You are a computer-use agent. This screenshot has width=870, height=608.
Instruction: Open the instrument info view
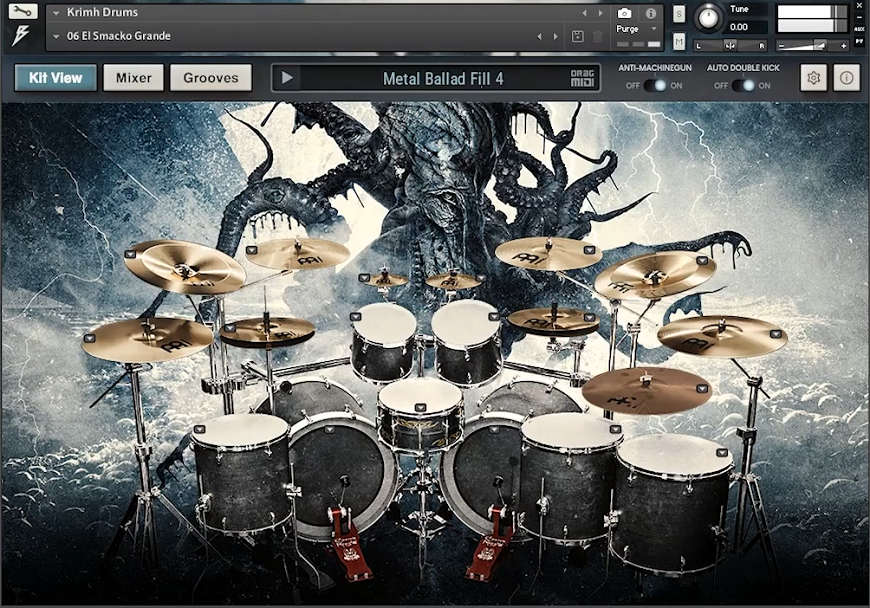point(651,13)
